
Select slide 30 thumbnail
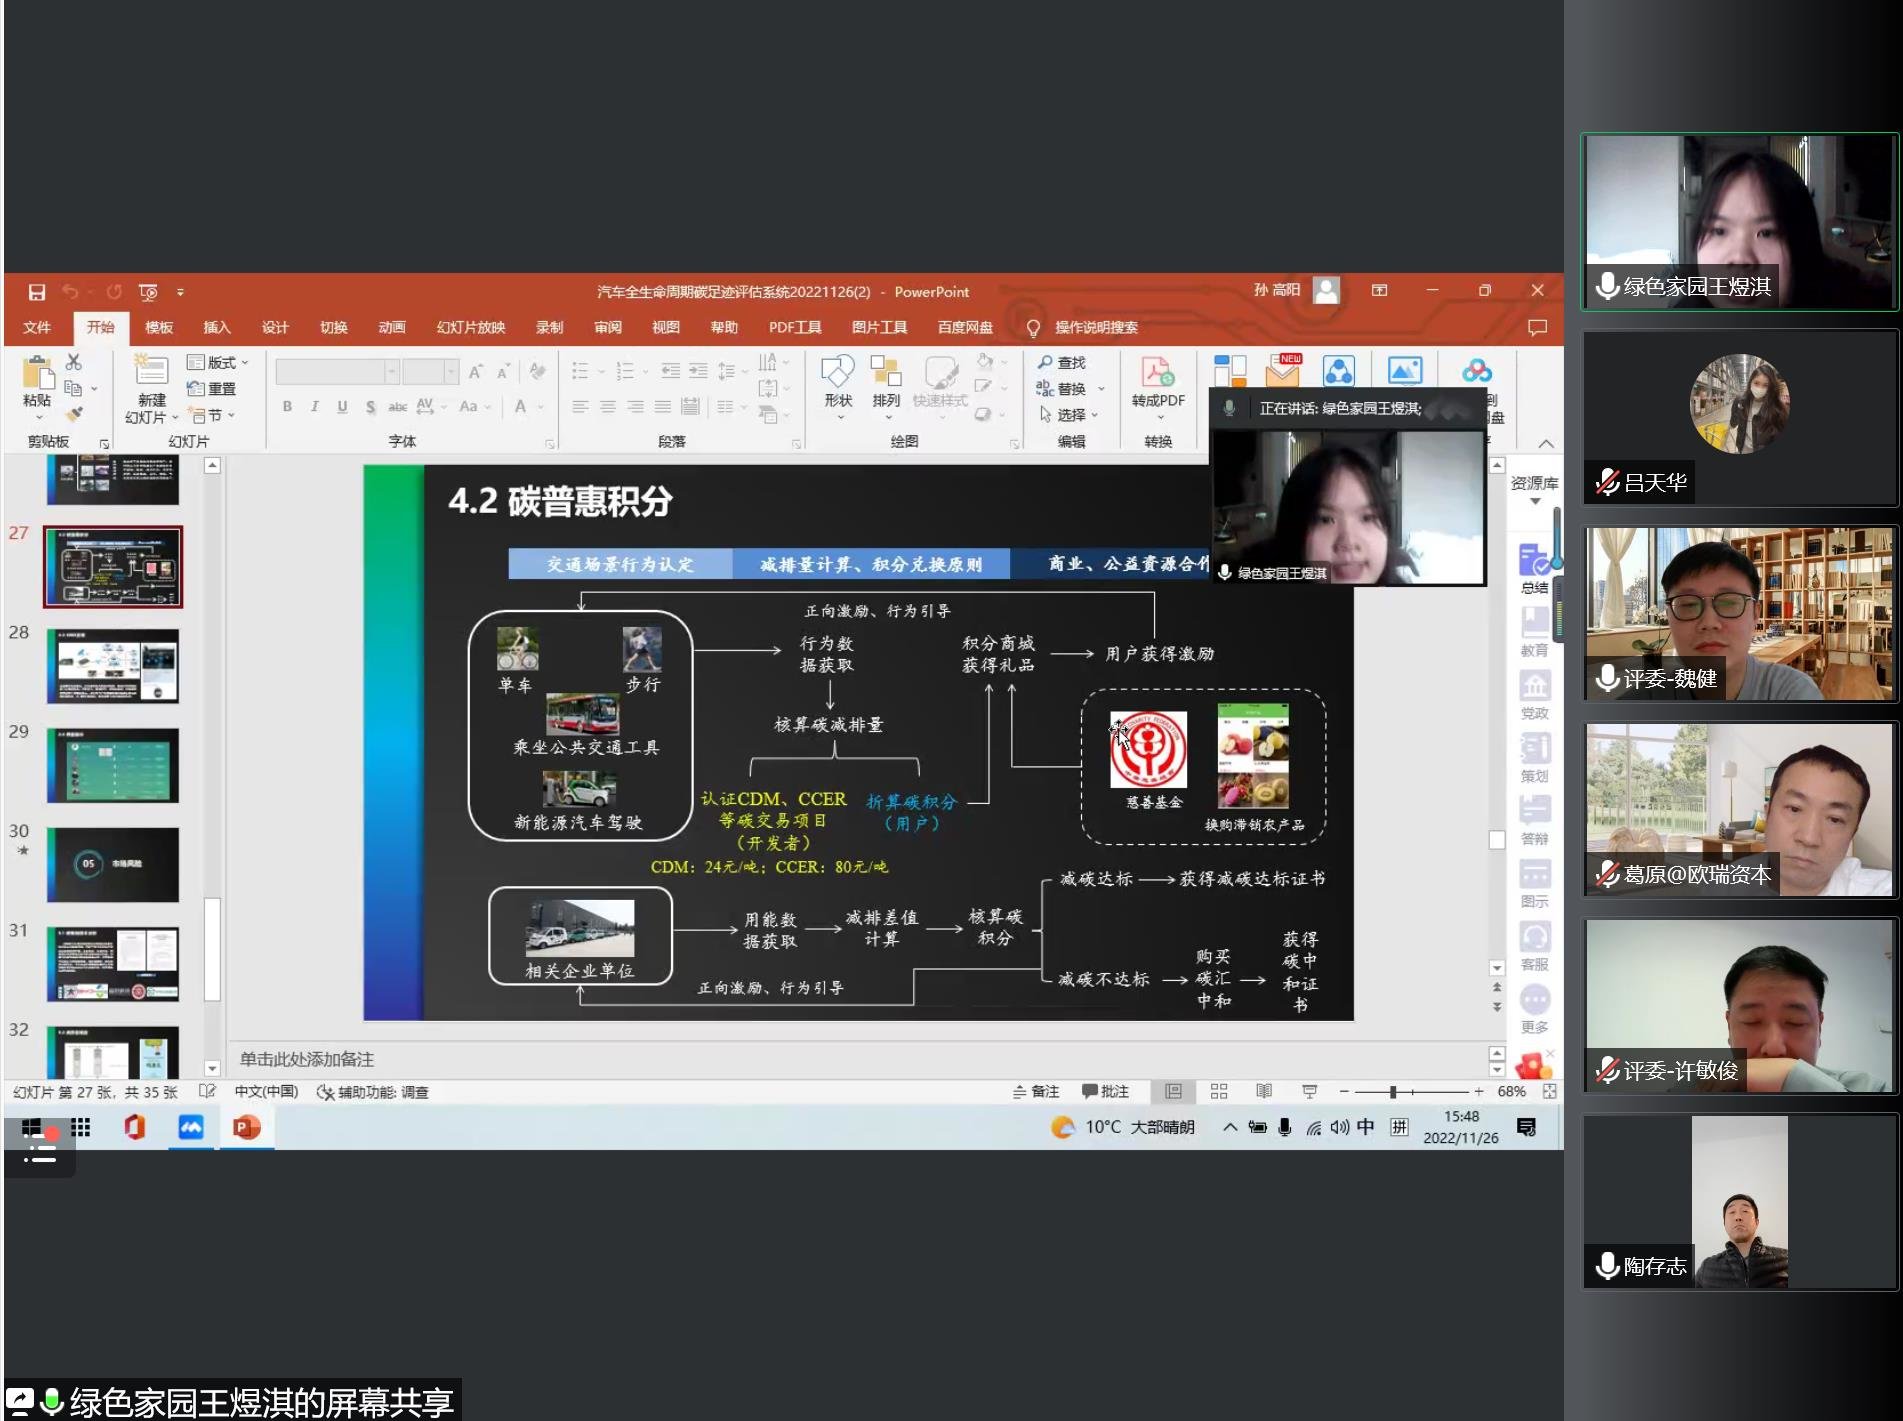[x=113, y=864]
